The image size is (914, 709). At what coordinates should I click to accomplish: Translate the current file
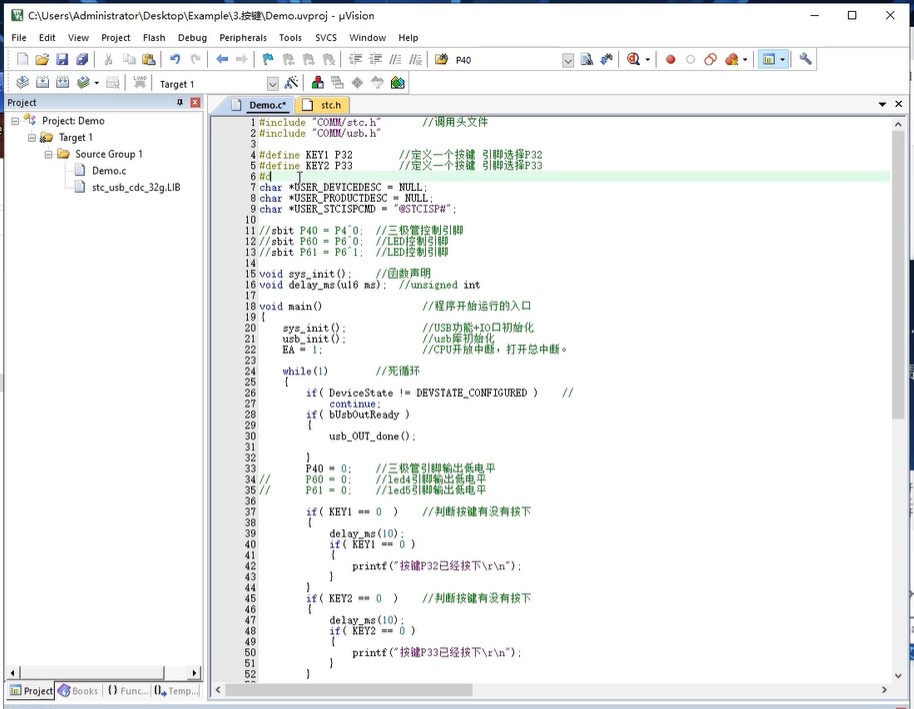point(23,83)
